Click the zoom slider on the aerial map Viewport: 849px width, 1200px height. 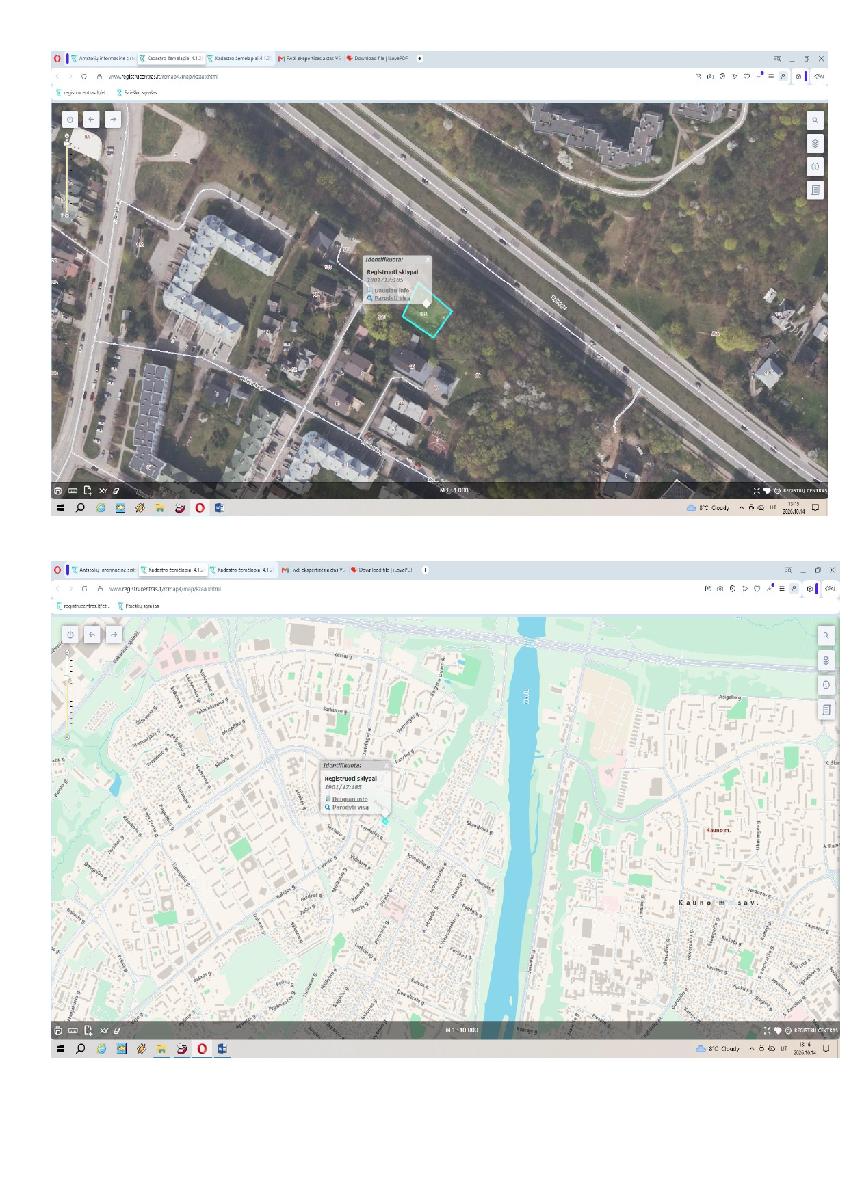pos(68,176)
